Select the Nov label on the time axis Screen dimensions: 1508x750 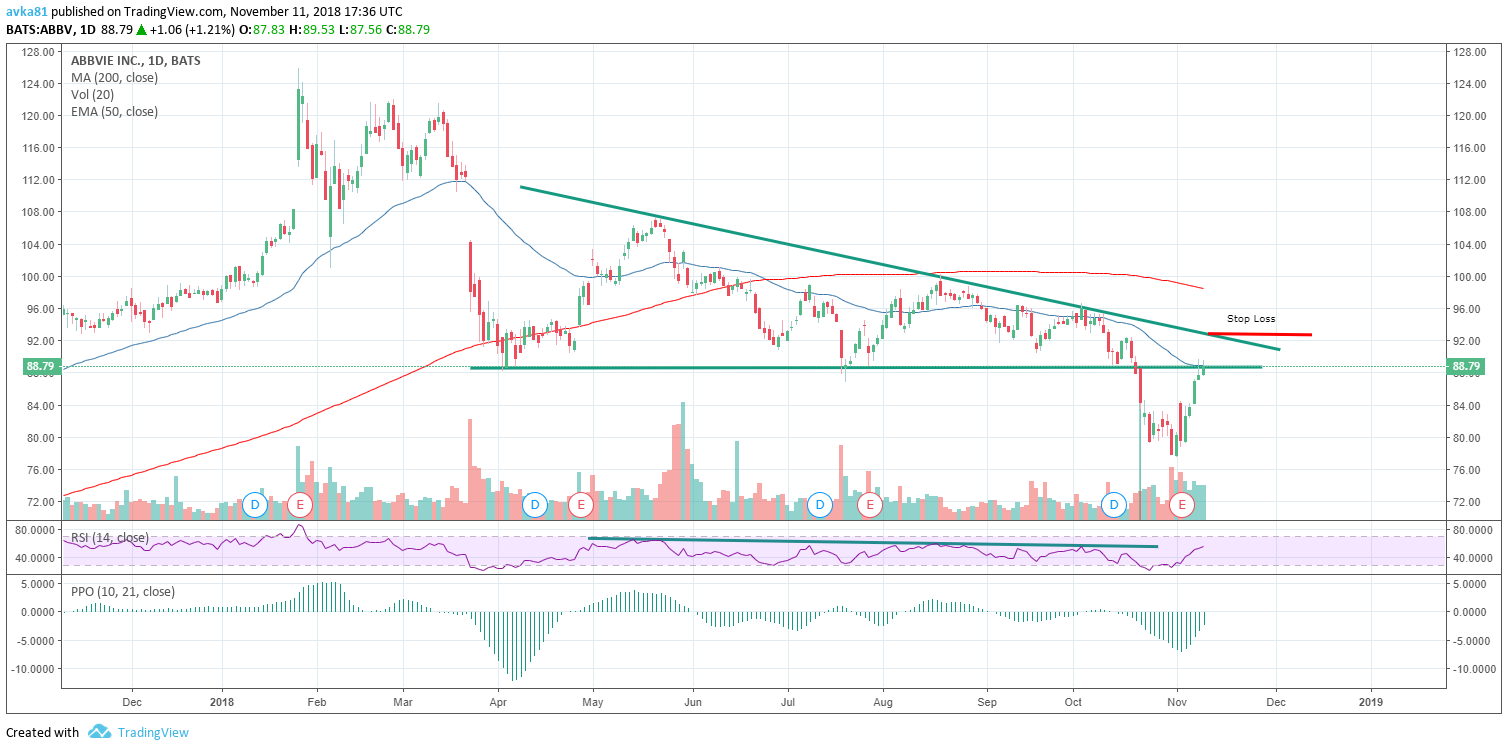[x=1177, y=702]
